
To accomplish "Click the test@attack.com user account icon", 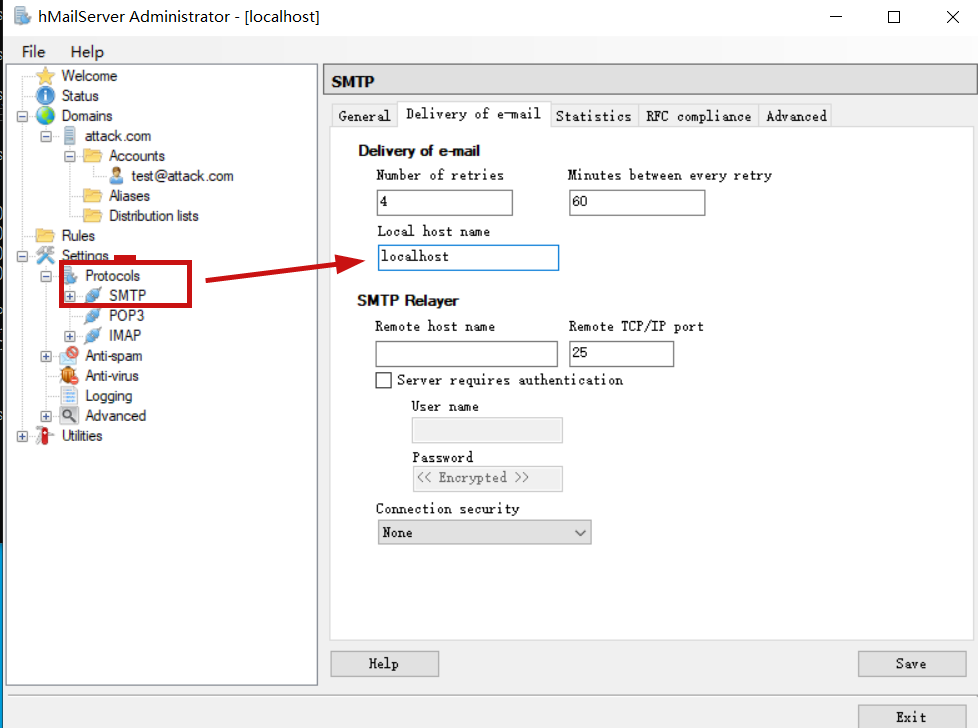I will 116,176.
